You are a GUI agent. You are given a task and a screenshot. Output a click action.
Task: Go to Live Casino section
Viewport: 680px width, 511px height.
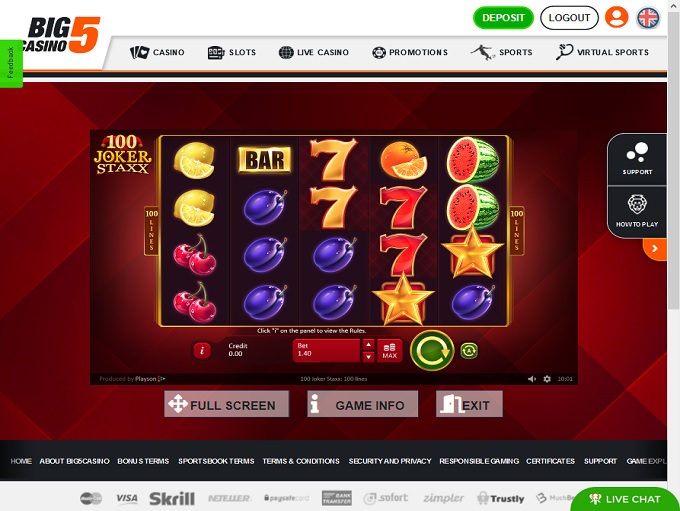(314, 52)
